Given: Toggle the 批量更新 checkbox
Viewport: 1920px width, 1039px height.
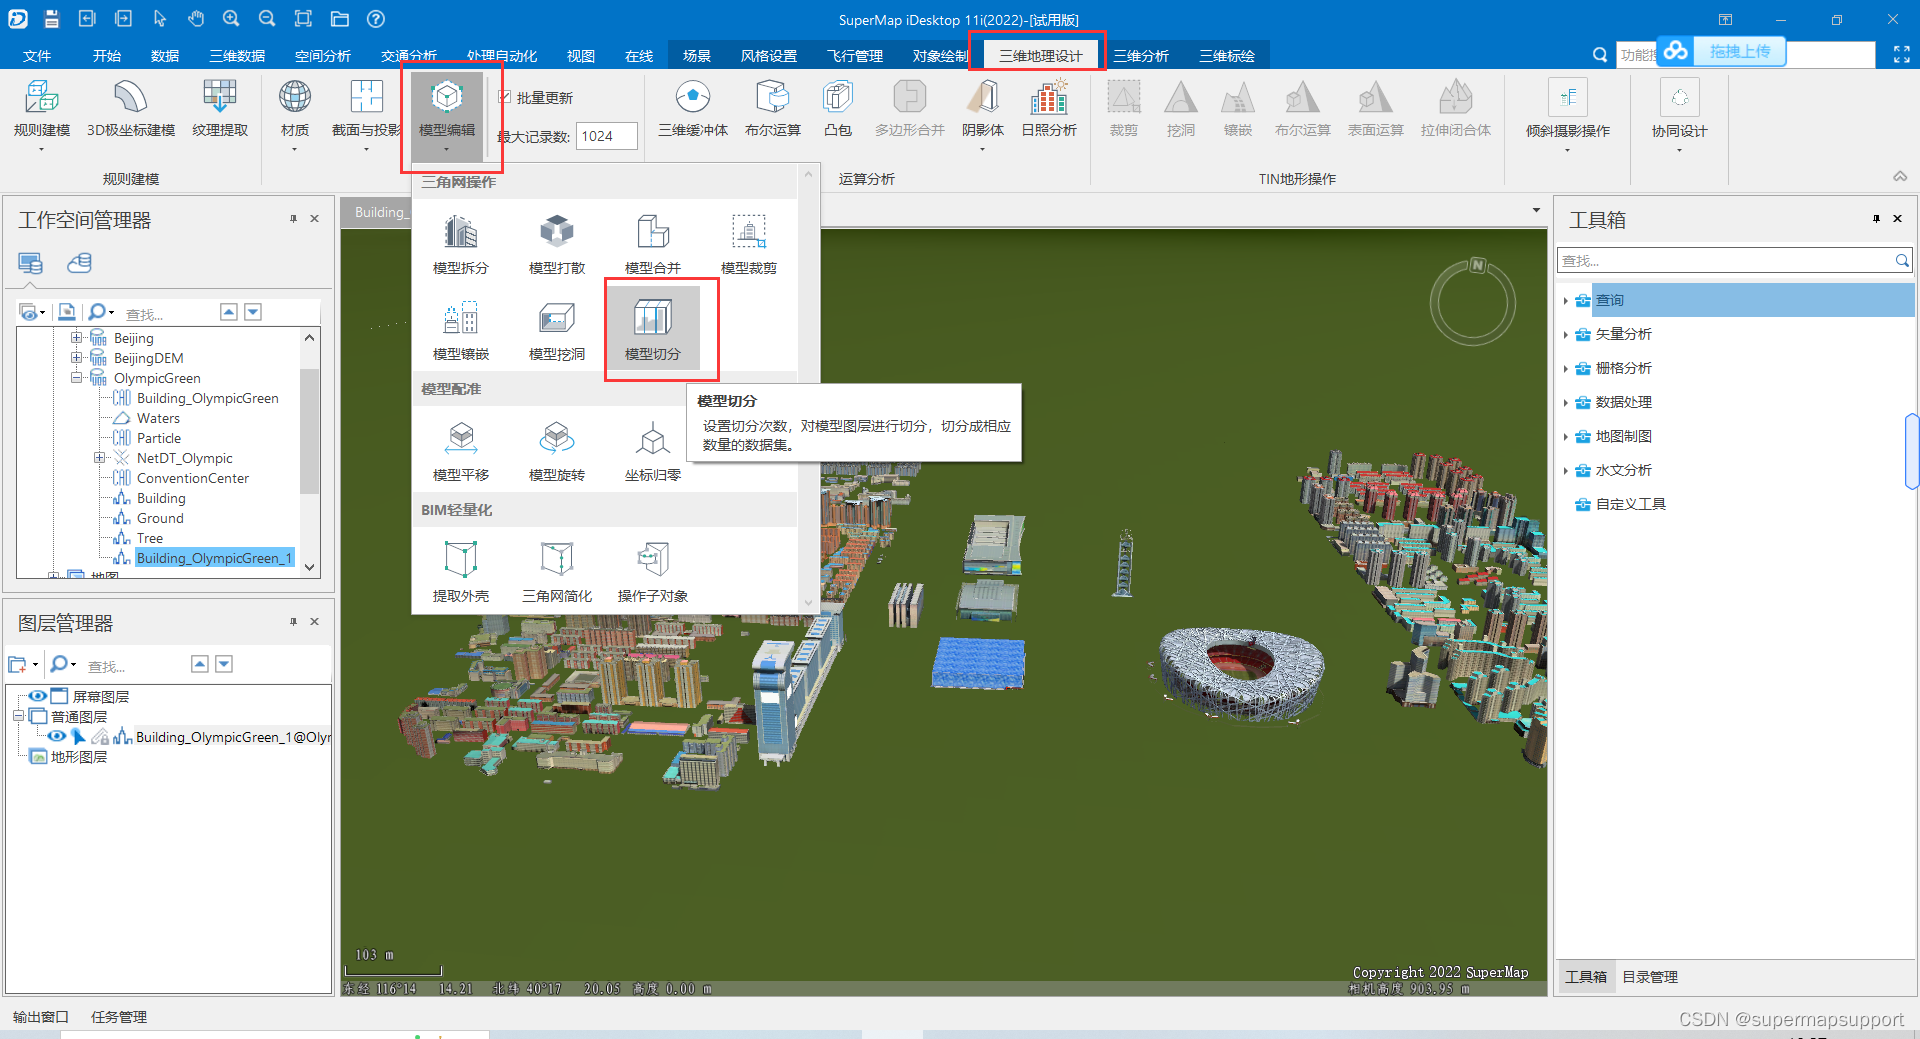Looking at the screenshot, I should coord(505,97).
